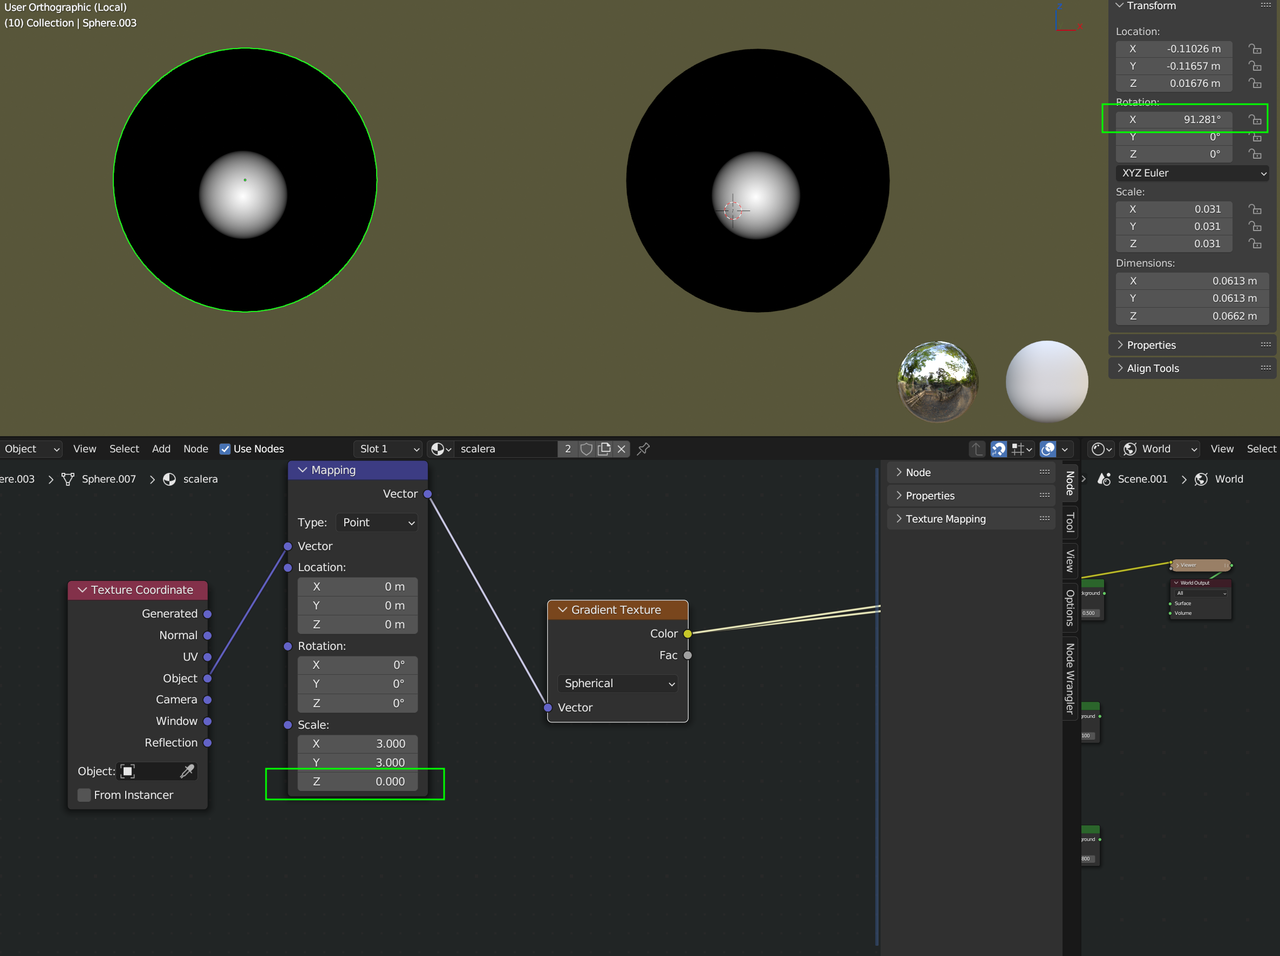The height and width of the screenshot is (956, 1280).
Task: Click the eyedropper in Texture Coordinate node
Action: coord(187,771)
